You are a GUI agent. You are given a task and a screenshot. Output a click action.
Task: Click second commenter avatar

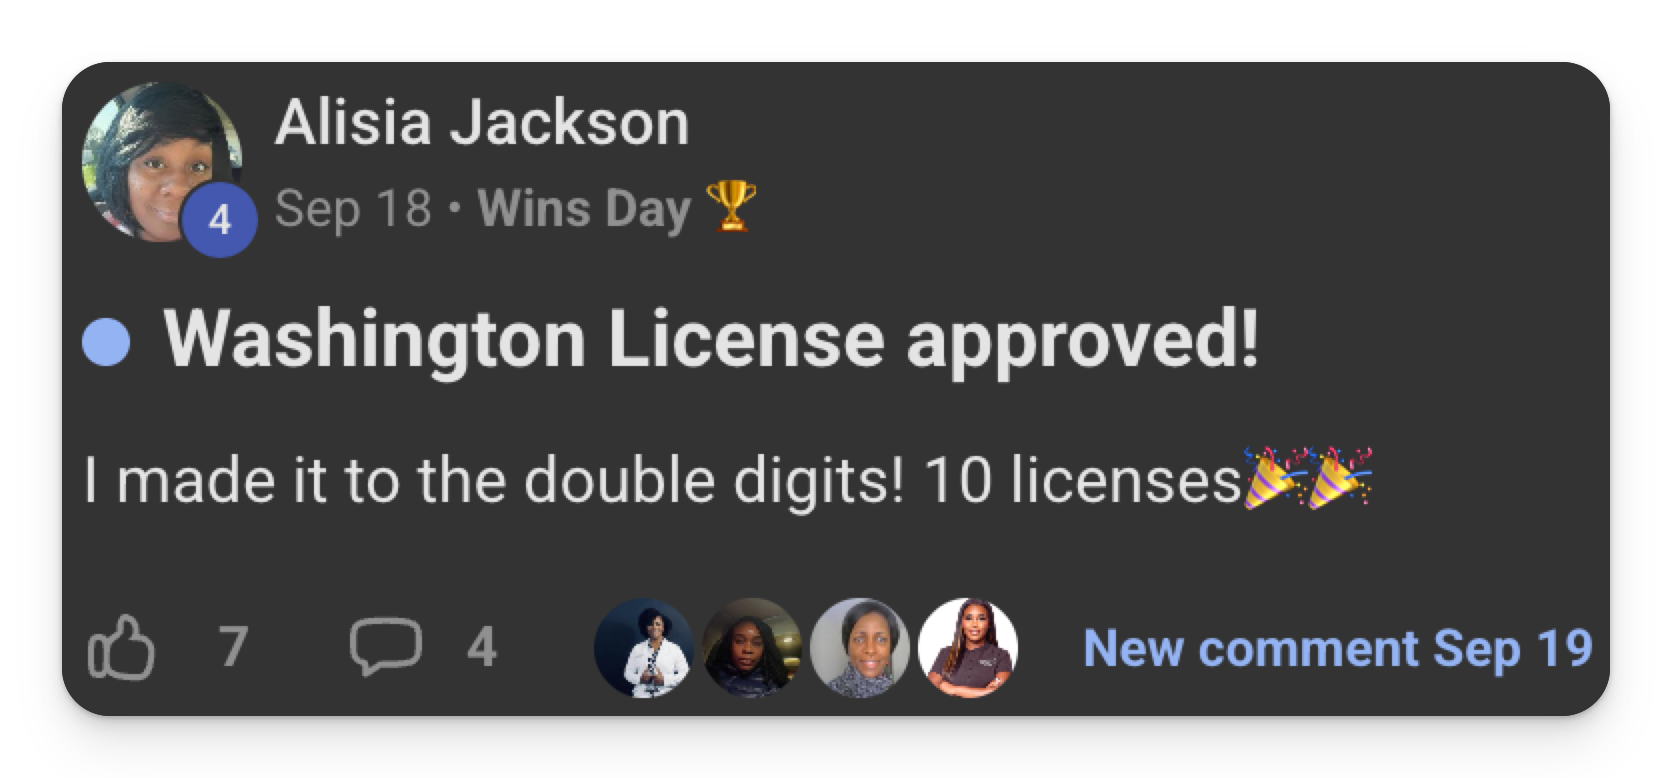(752, 648)
